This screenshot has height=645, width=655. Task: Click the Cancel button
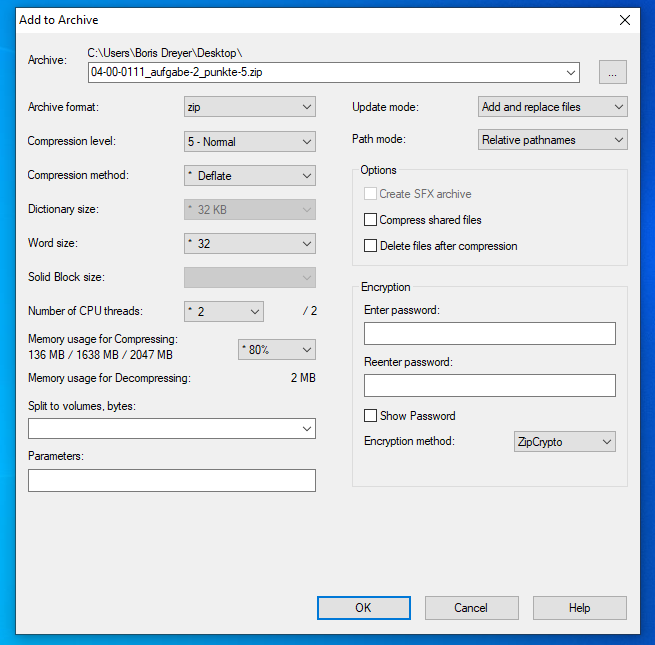coord(471,608)
